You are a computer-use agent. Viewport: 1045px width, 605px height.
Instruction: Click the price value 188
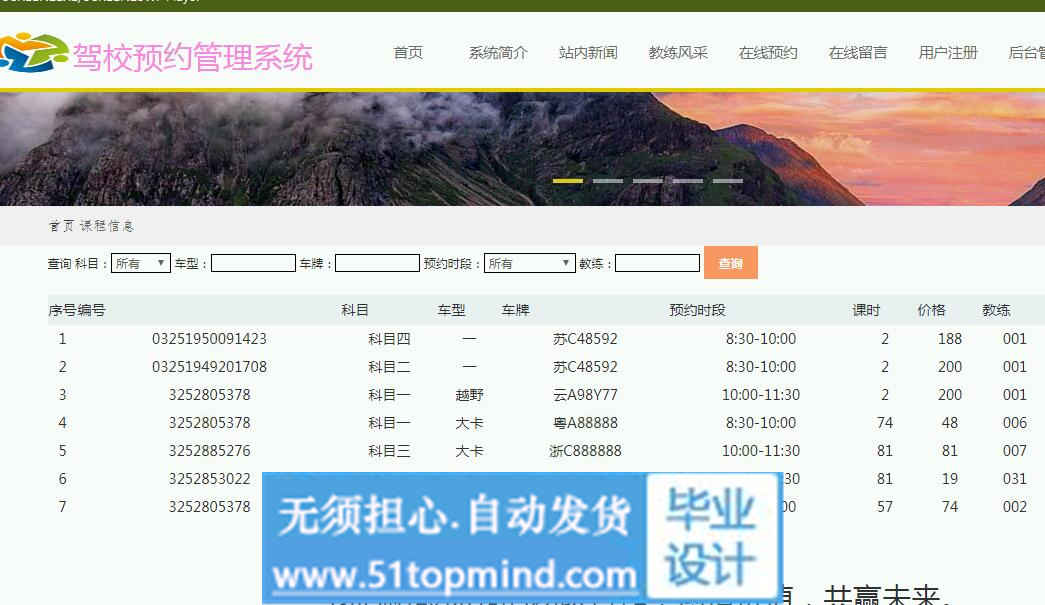(950, 338)
